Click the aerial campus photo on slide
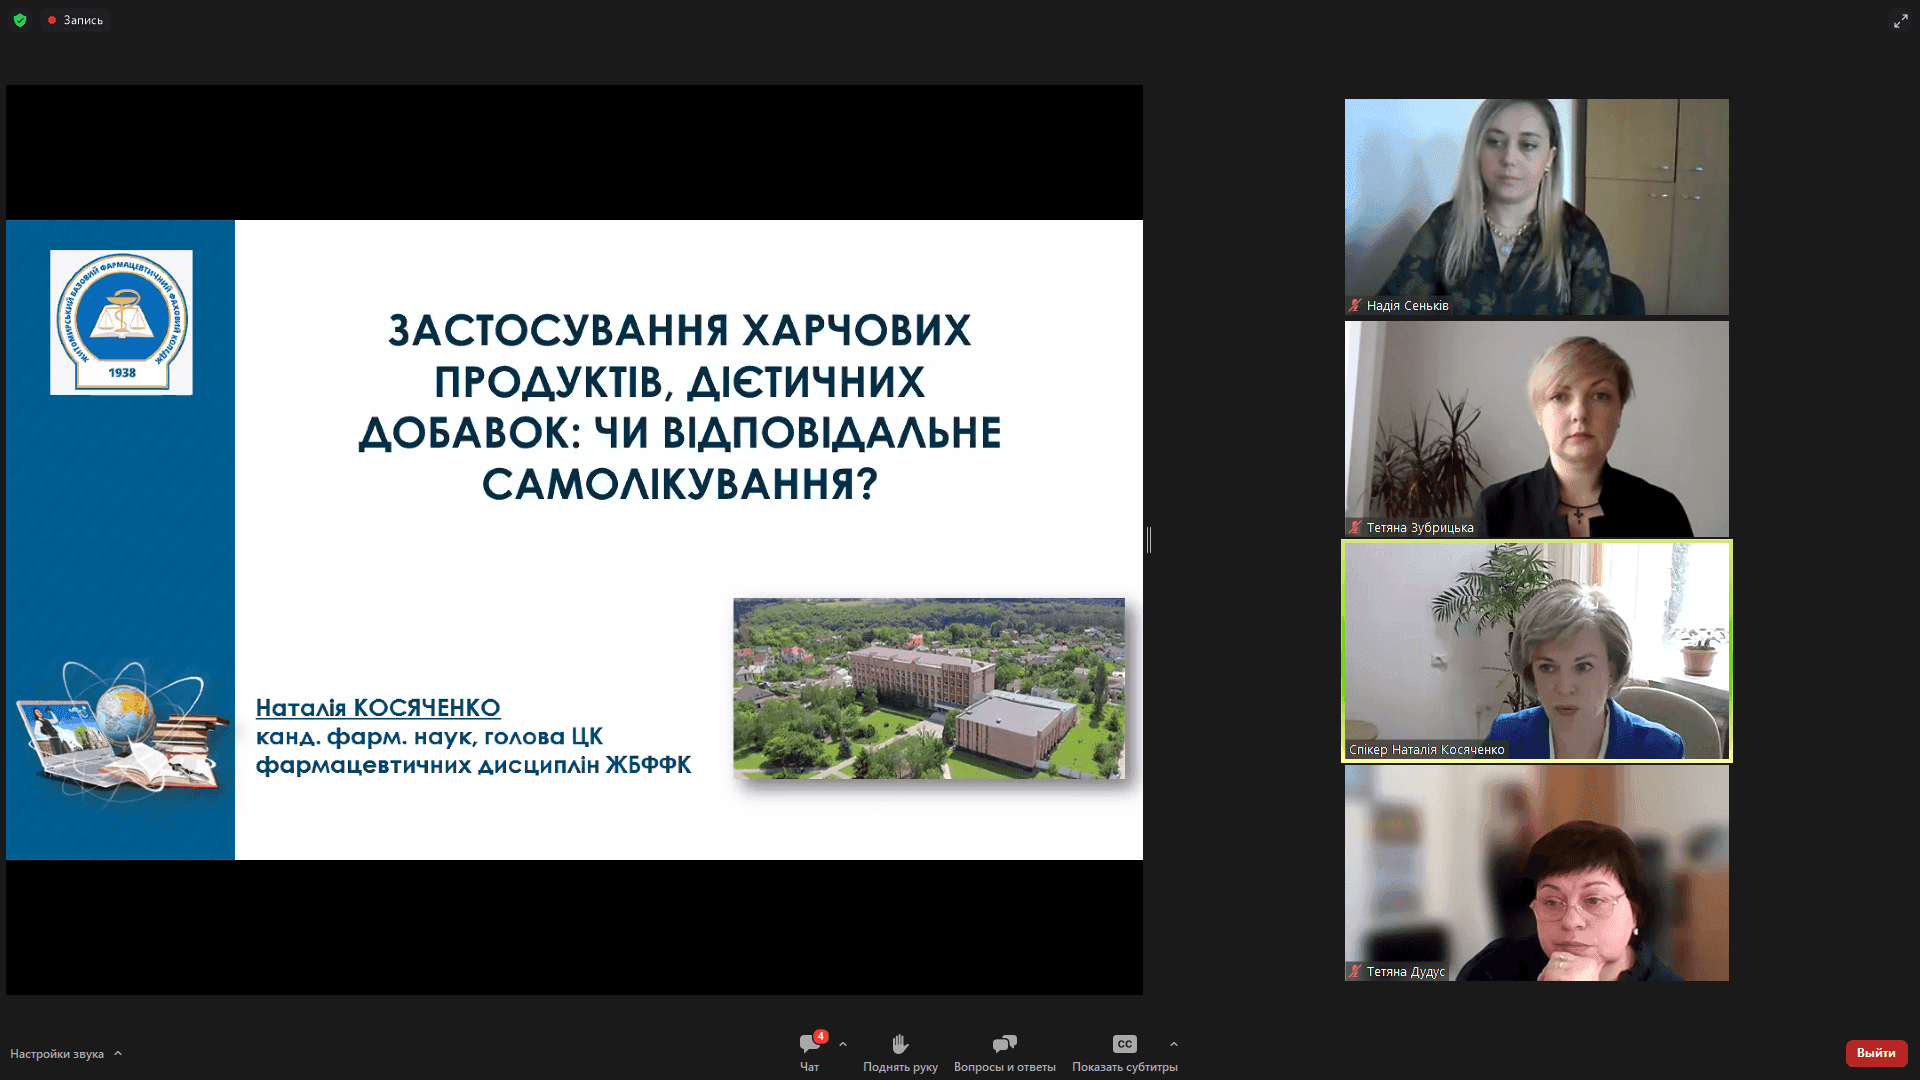Image resolution: width=1920 pixels, height=1080 pixels. [x=929, y=688]
